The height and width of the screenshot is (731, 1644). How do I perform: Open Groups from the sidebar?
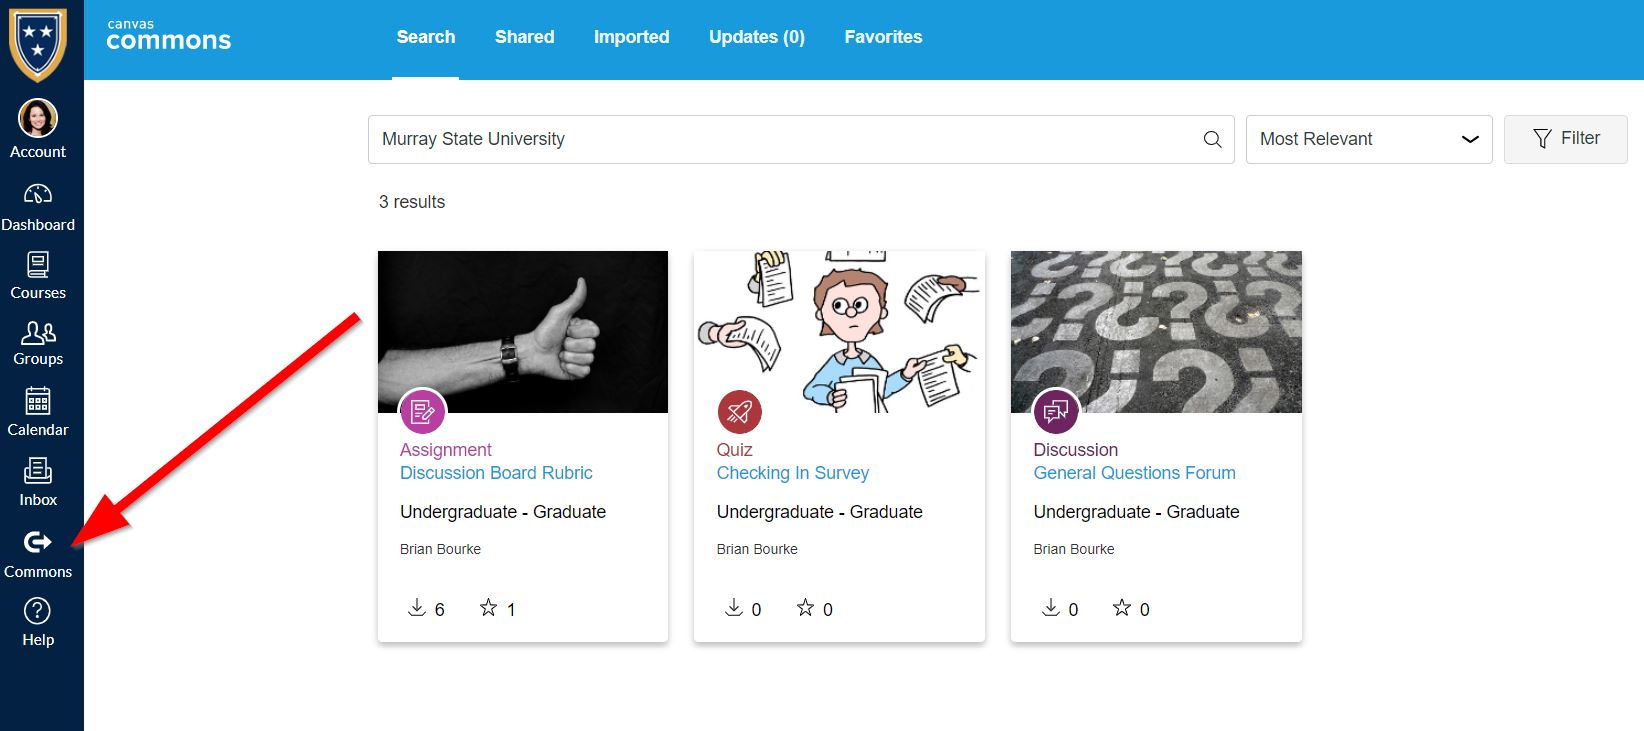point(38,344)
